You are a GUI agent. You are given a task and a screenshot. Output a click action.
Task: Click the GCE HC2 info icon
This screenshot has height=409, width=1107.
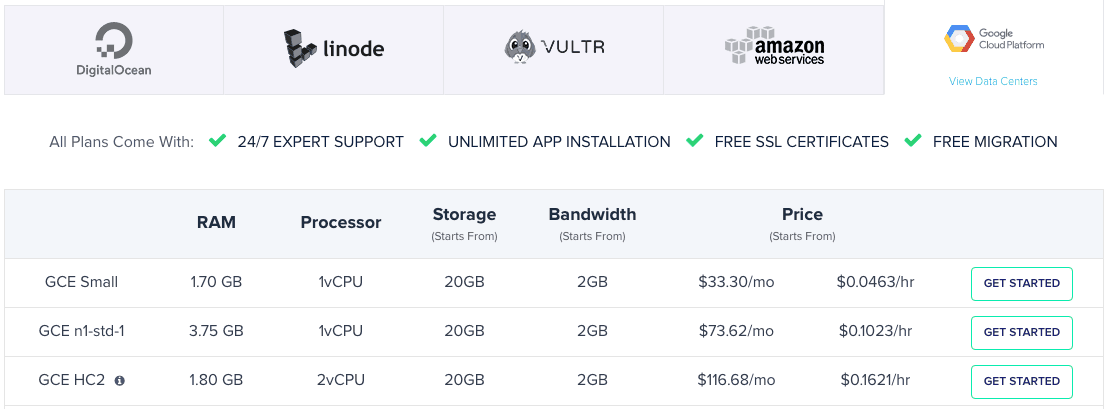click(119, 381)
